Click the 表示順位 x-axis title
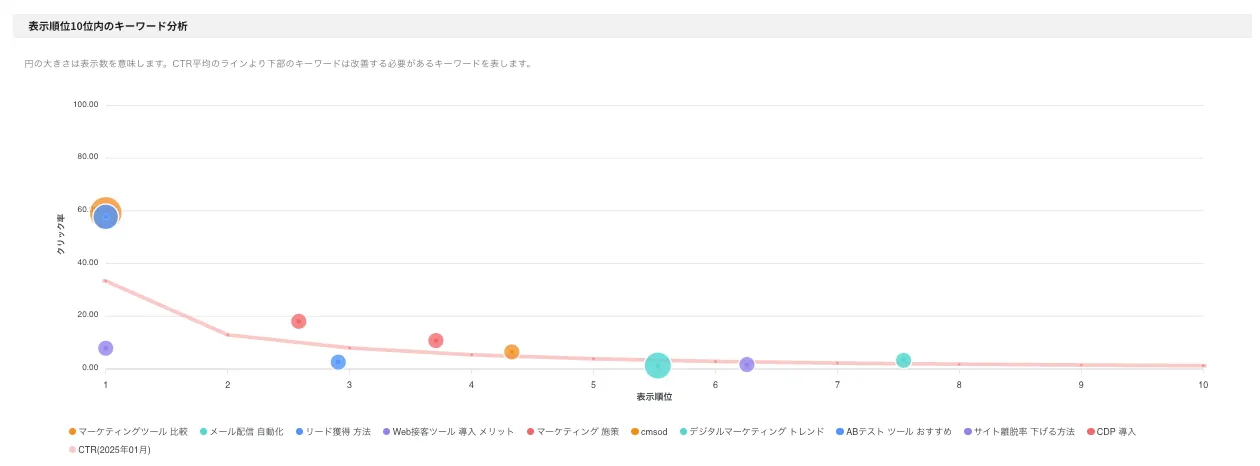This screenshot has height=466, width=1260. pos(654,397)
